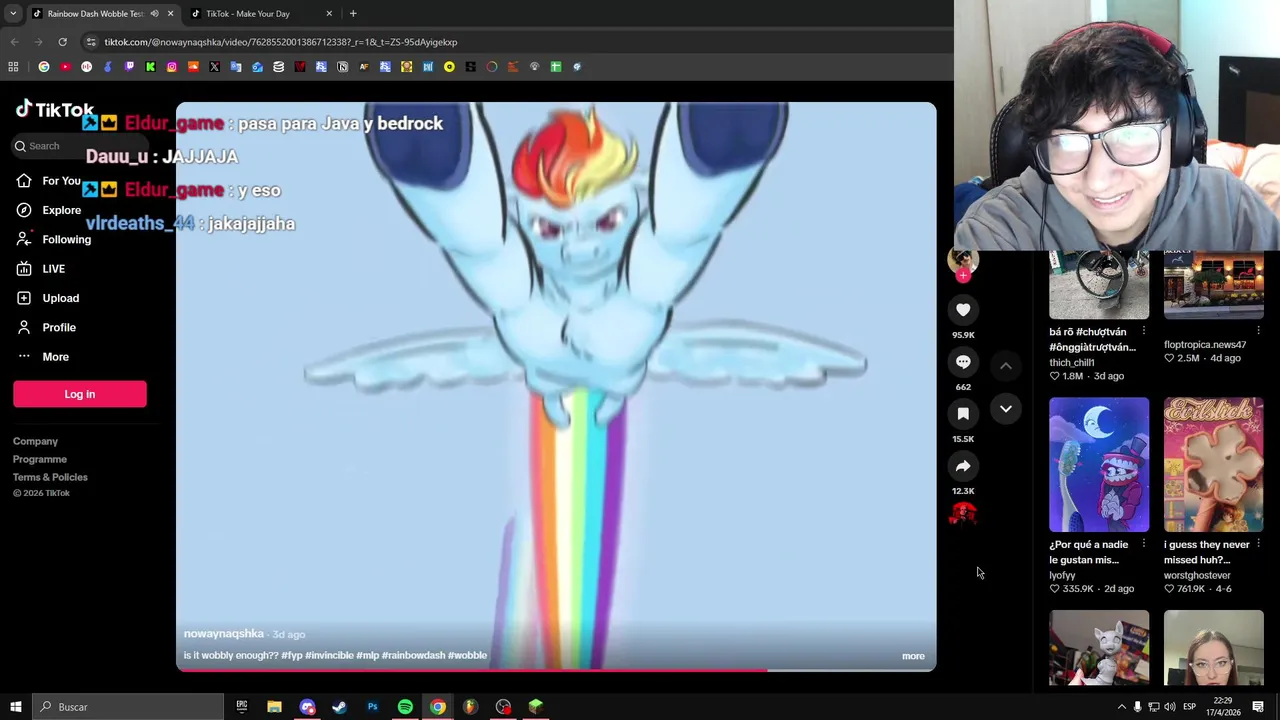Viewport: 1280px width, 720px height.
Task: Open the spinning sound disc below share
Action: 963,514
